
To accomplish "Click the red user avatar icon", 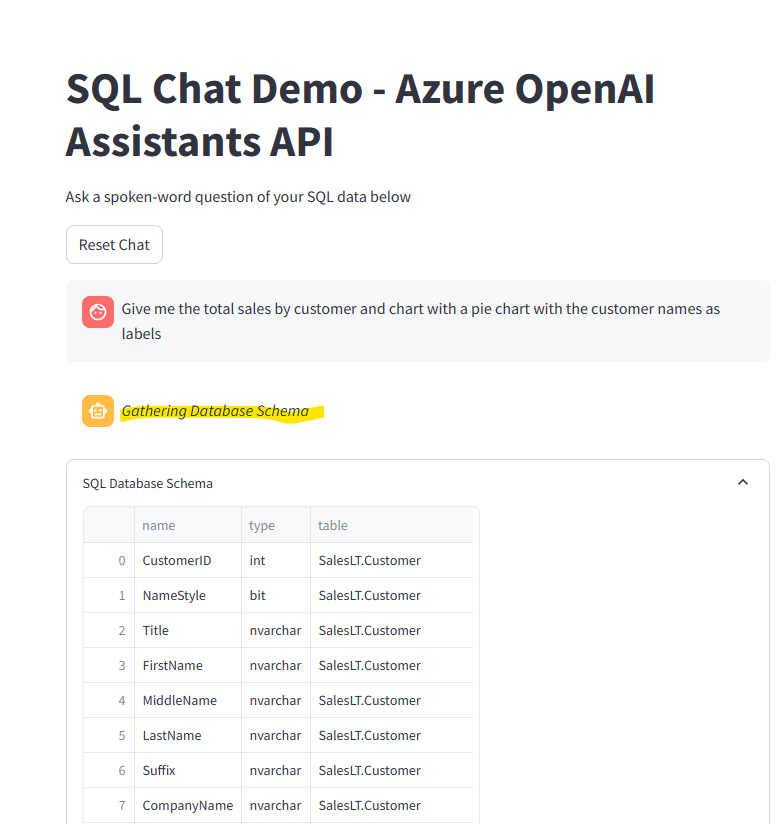I will pyautogui.click(x=98, y=311).
